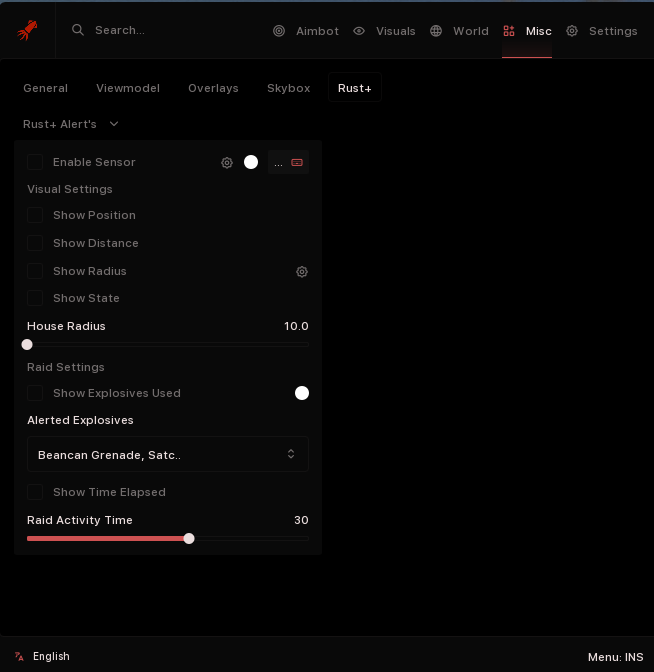Open Show Explosives Used color swatch
Viewport: 654px width, 672px height.
302,393
